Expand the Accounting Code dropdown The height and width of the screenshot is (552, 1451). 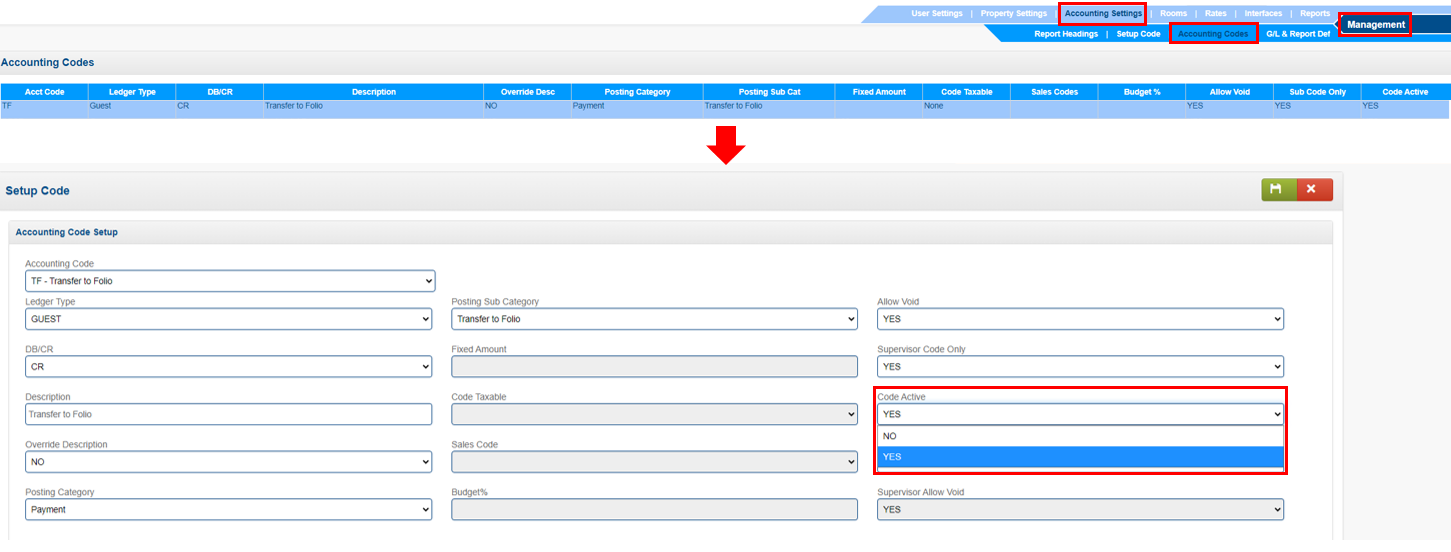pyautogui.click(x=230, y=281)
